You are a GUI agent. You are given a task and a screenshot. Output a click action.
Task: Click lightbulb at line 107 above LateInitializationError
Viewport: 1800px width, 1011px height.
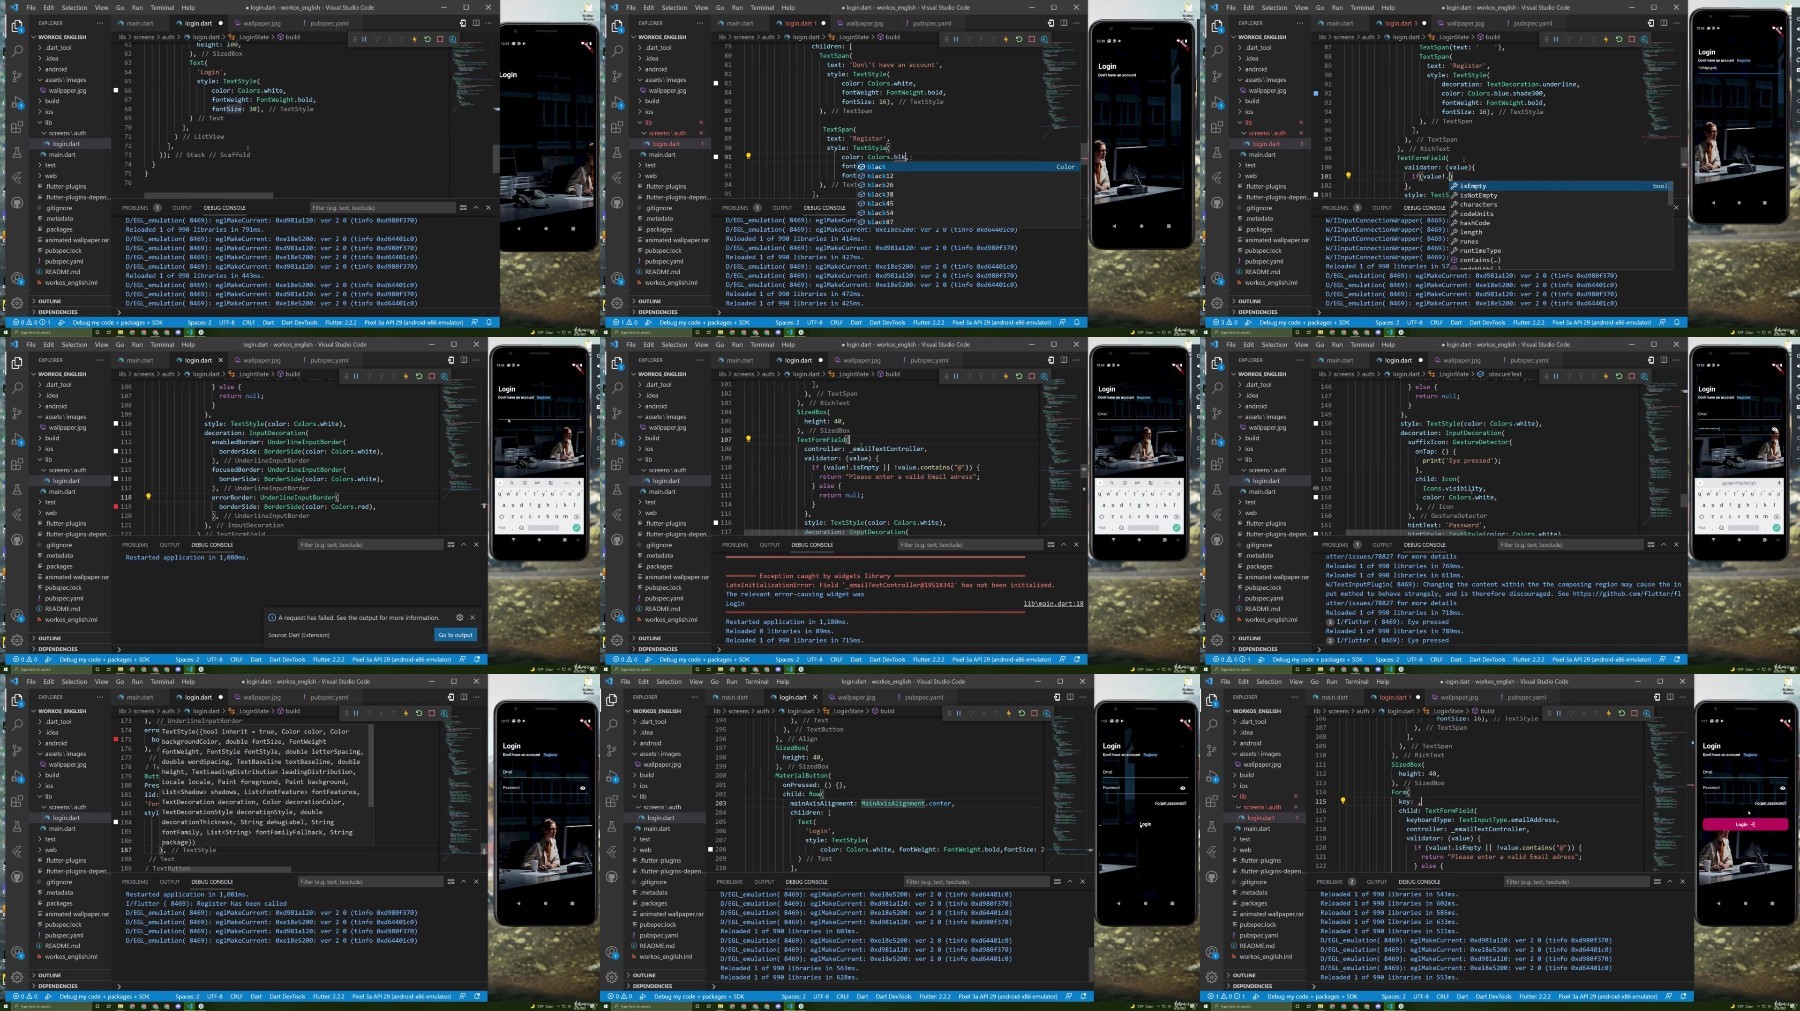pos(748,439)
